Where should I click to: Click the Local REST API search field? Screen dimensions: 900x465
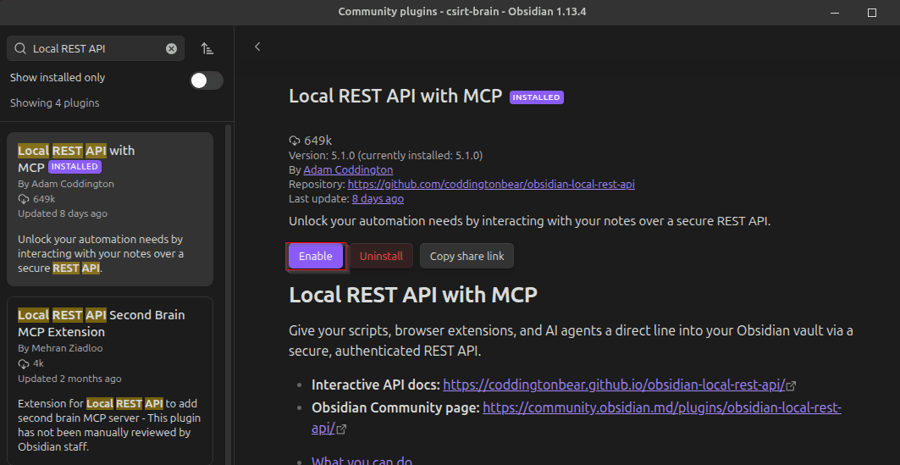(96, 49)
